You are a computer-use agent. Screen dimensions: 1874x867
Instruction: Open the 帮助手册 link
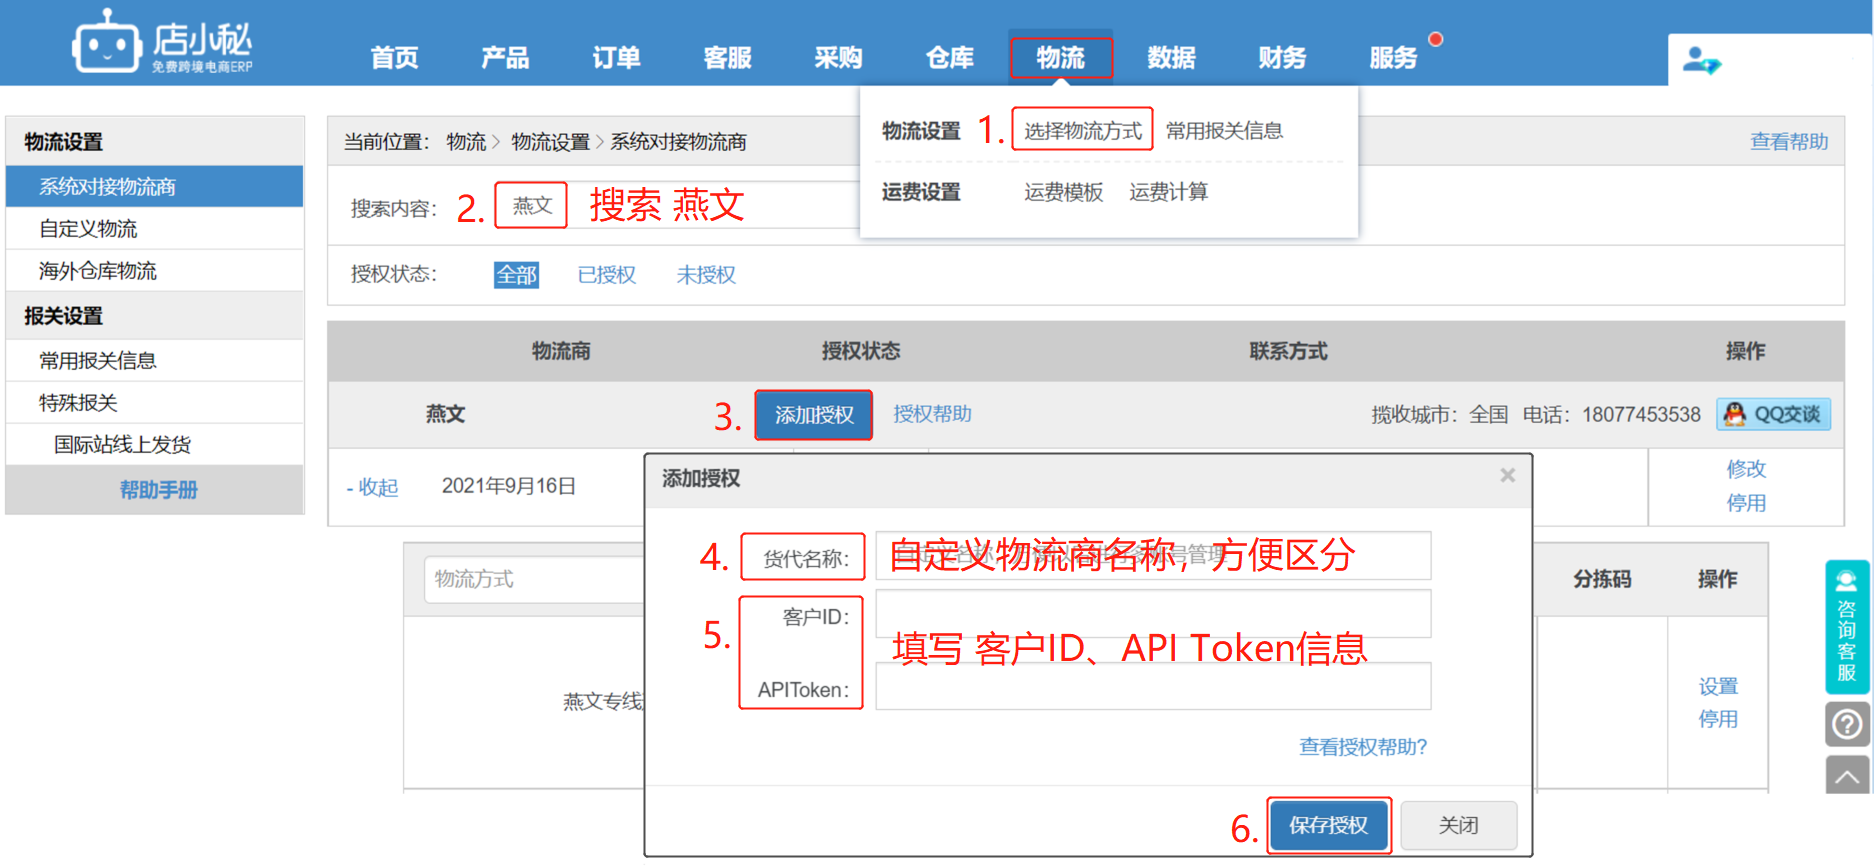click(158, 490)
